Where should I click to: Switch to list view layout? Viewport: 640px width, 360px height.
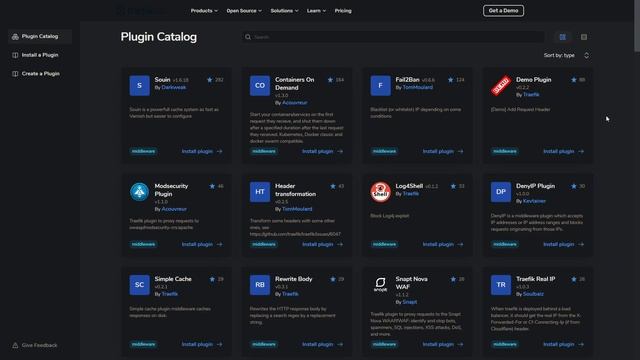coord(584,37)
